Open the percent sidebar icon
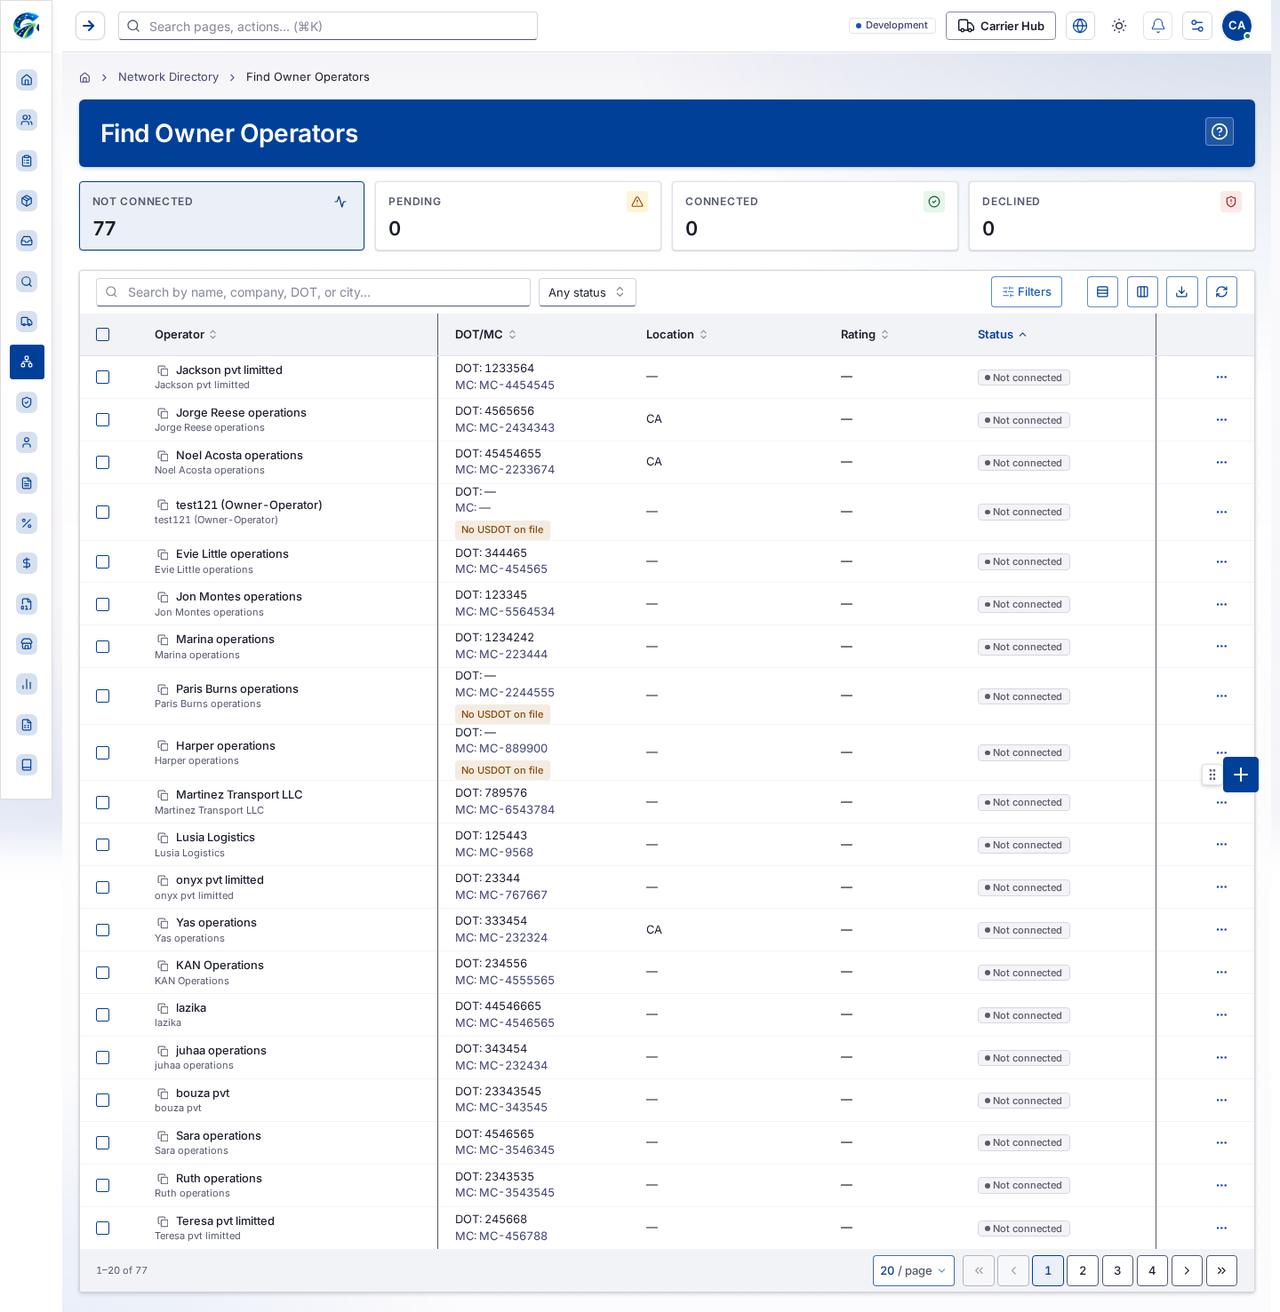The height and width of the screenshot is (1312, 1280). [x=27, y=523]
